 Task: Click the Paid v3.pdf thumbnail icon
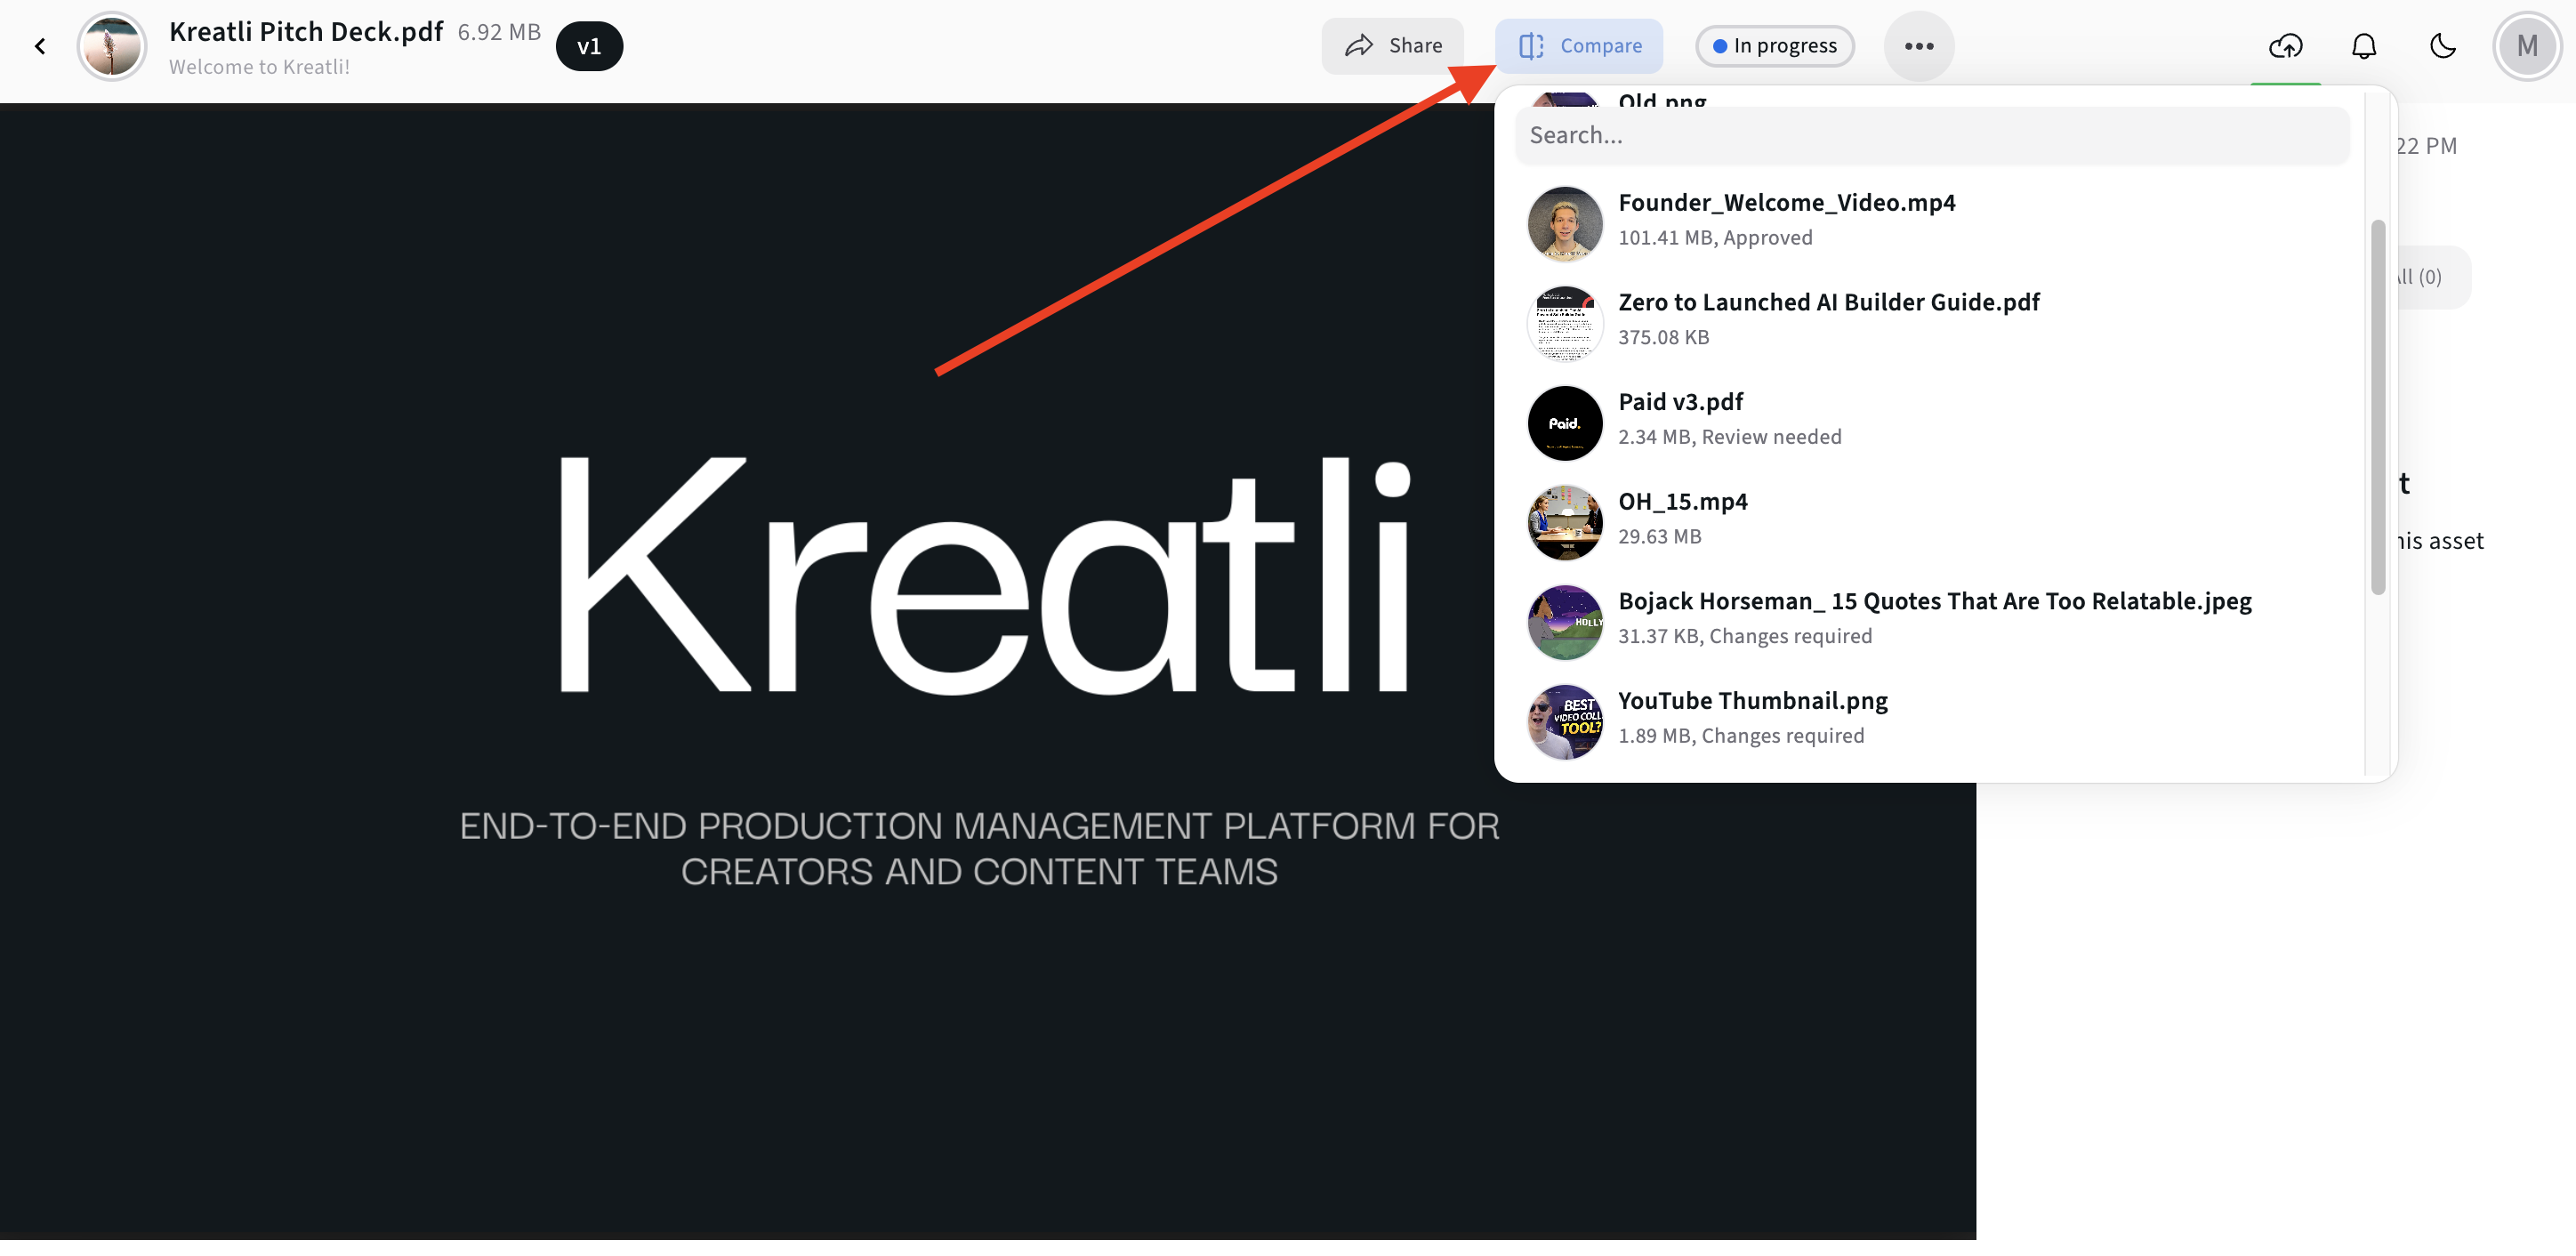point(1565,424)
